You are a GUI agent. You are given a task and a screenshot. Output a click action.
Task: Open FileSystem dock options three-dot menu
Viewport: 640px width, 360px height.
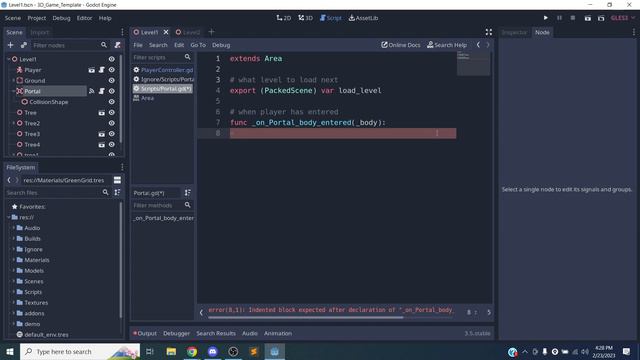point(122,167)
